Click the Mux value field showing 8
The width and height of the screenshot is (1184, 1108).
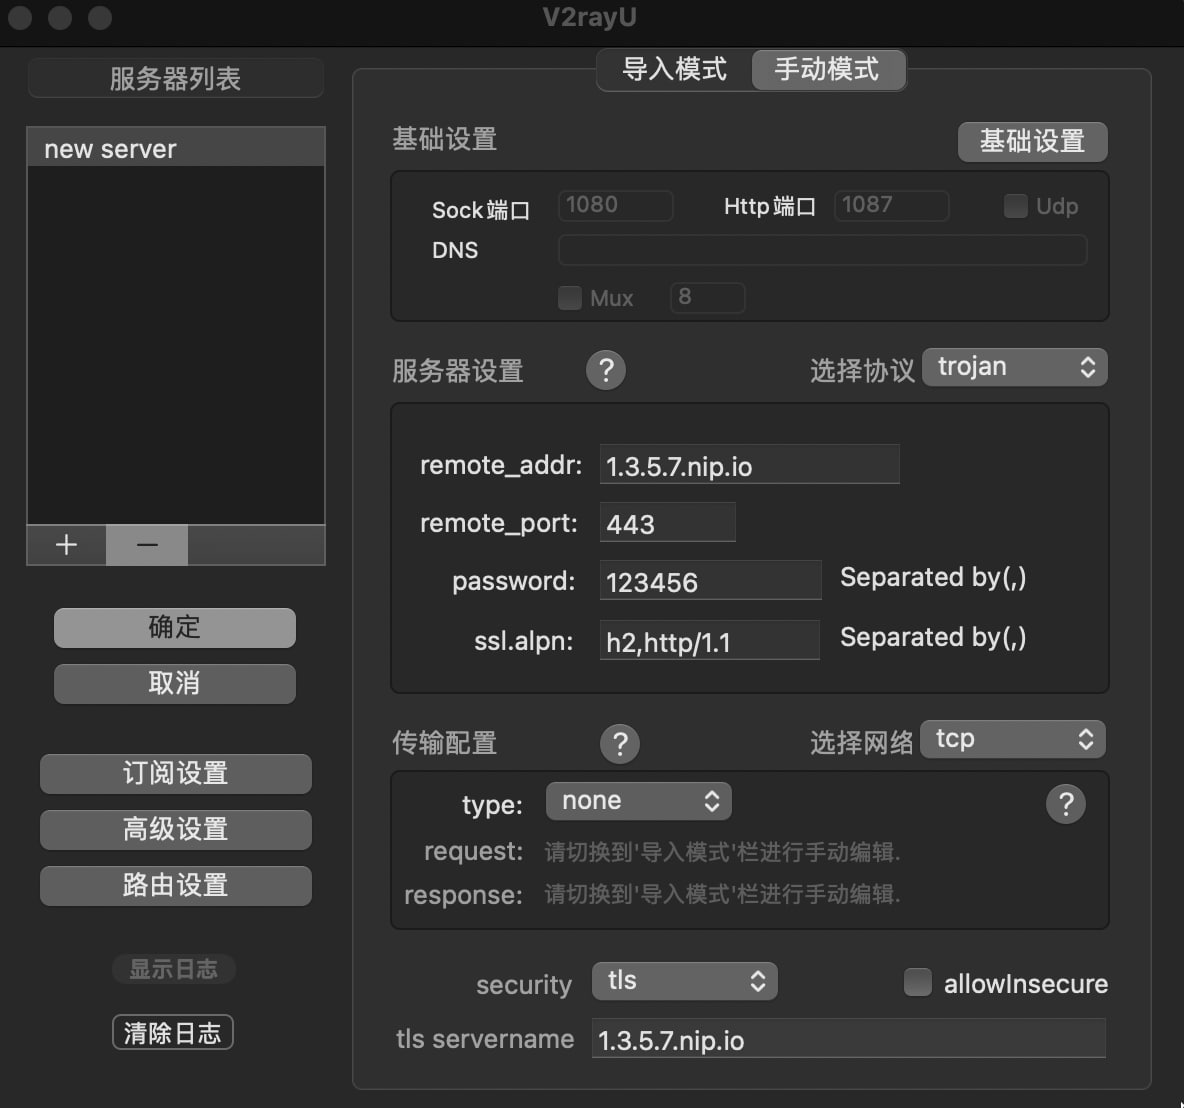click(x=708, y=298)
